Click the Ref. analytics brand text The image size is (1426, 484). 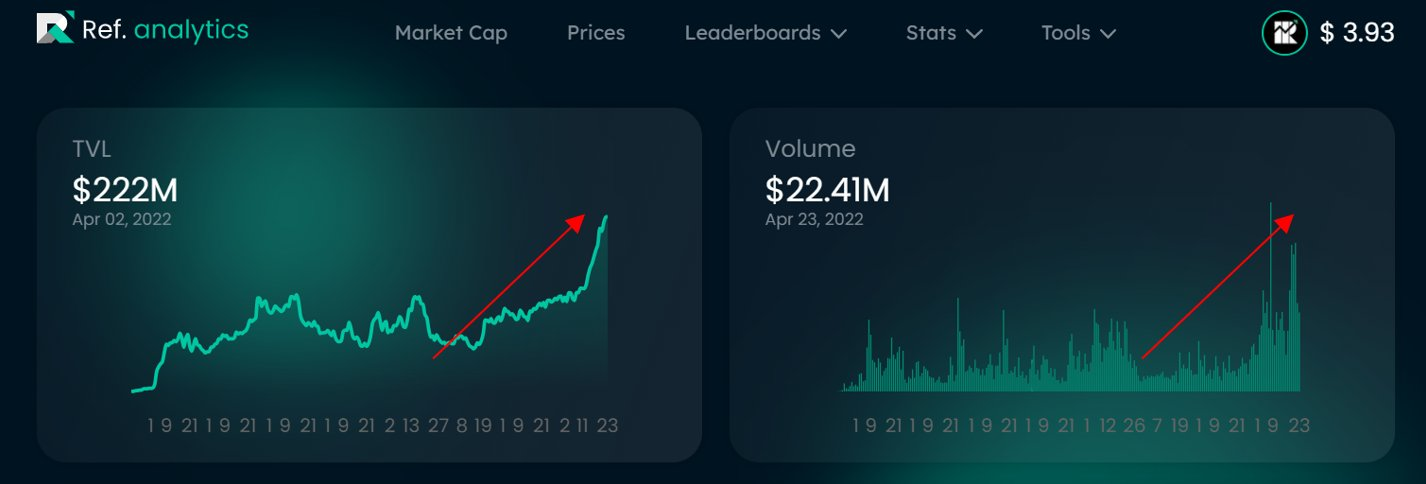point(166,30)
